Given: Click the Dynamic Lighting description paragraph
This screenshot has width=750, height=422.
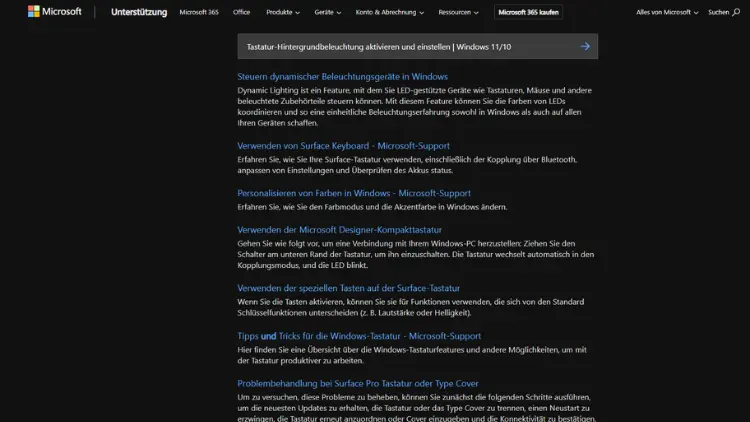Looking at the screenshot, I should pyautogui.click(x=415, y=106).
